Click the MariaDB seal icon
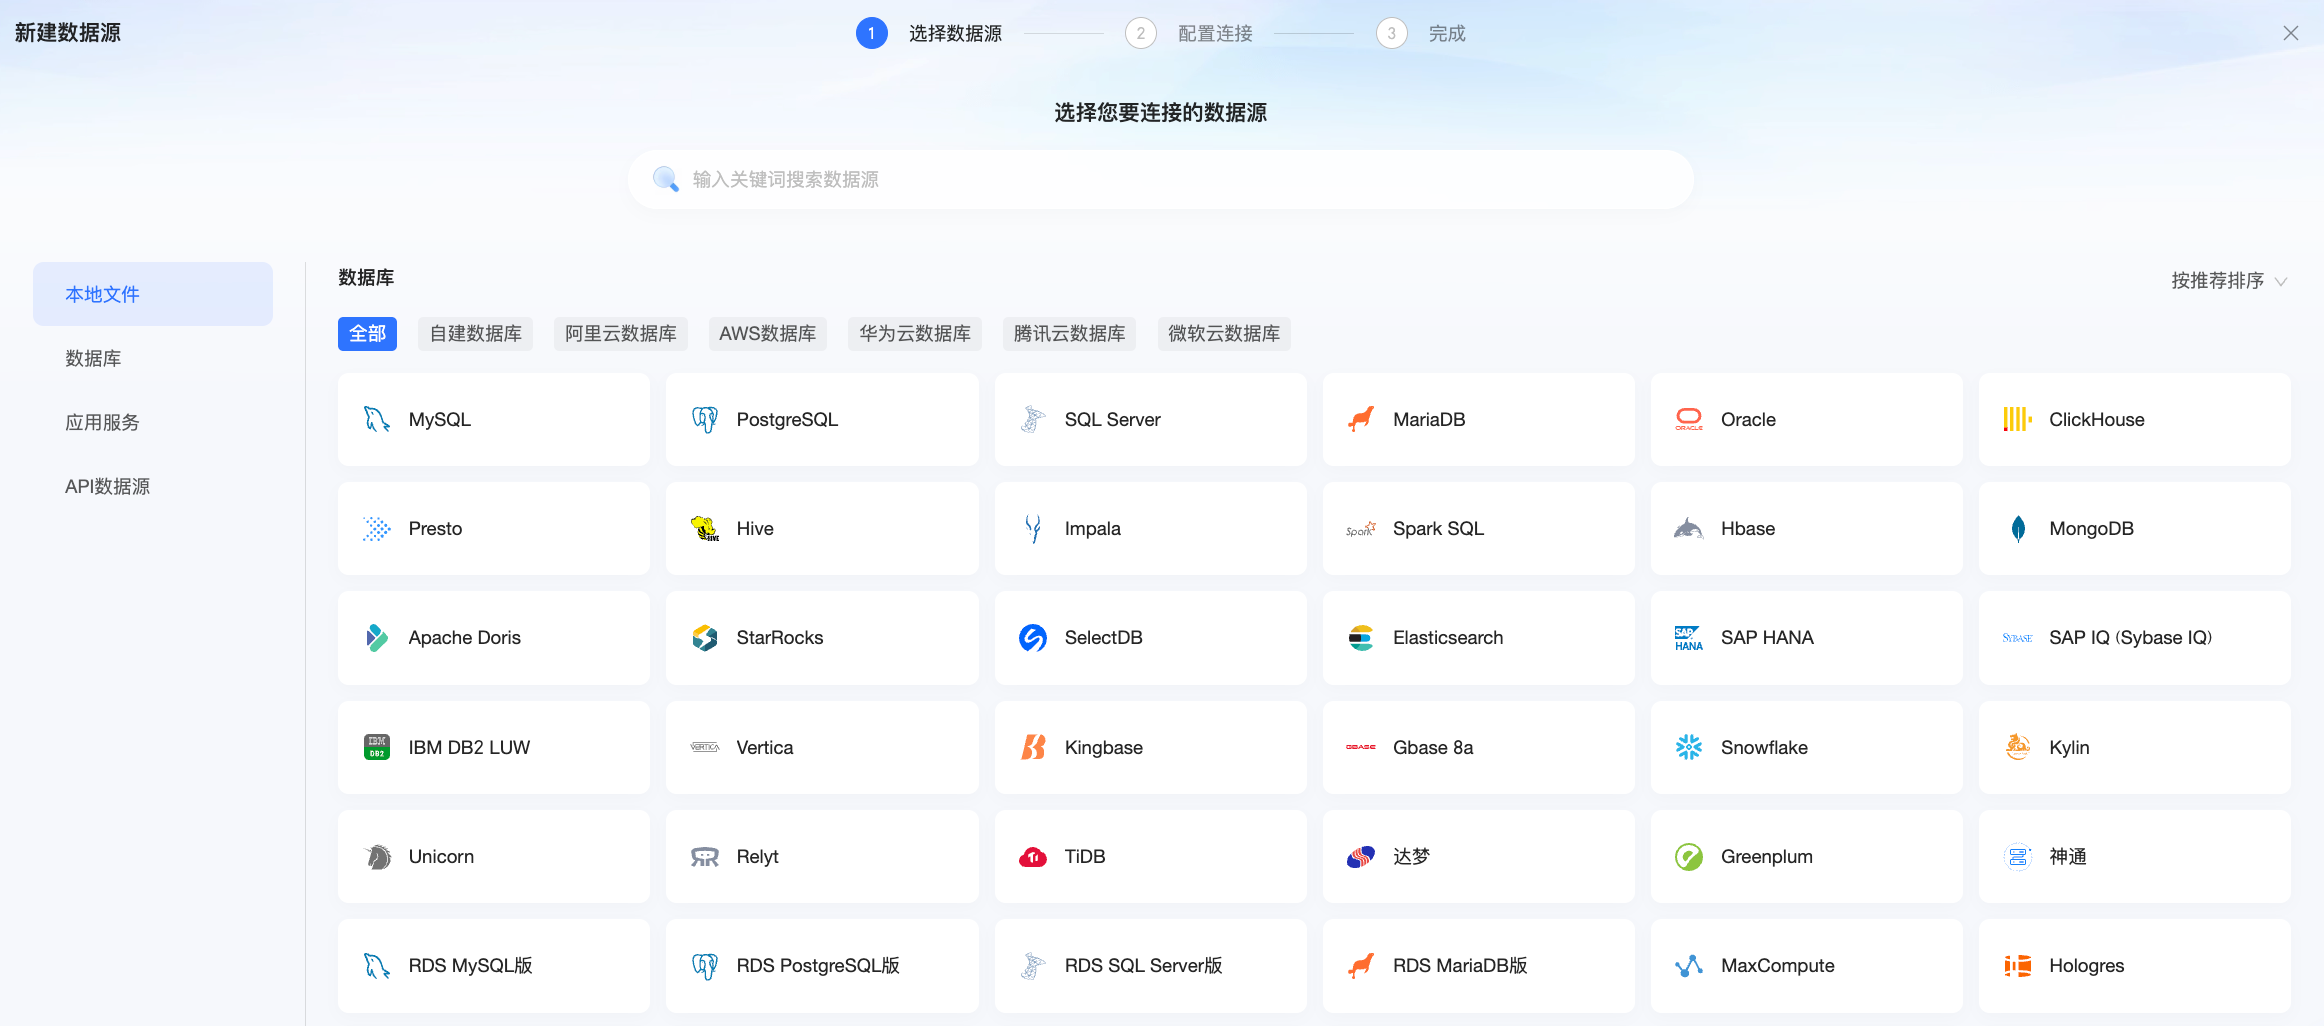The width and height of the screenshot is (2324, 1026). point(1361,420)
